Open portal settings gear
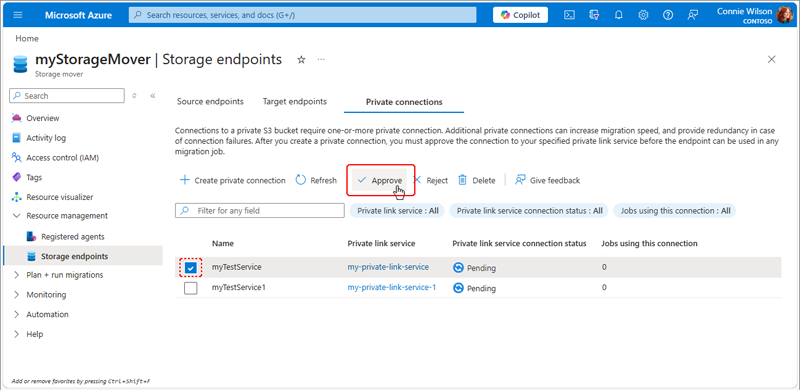Screen dimensions: 800x390 tap(643, 15)
